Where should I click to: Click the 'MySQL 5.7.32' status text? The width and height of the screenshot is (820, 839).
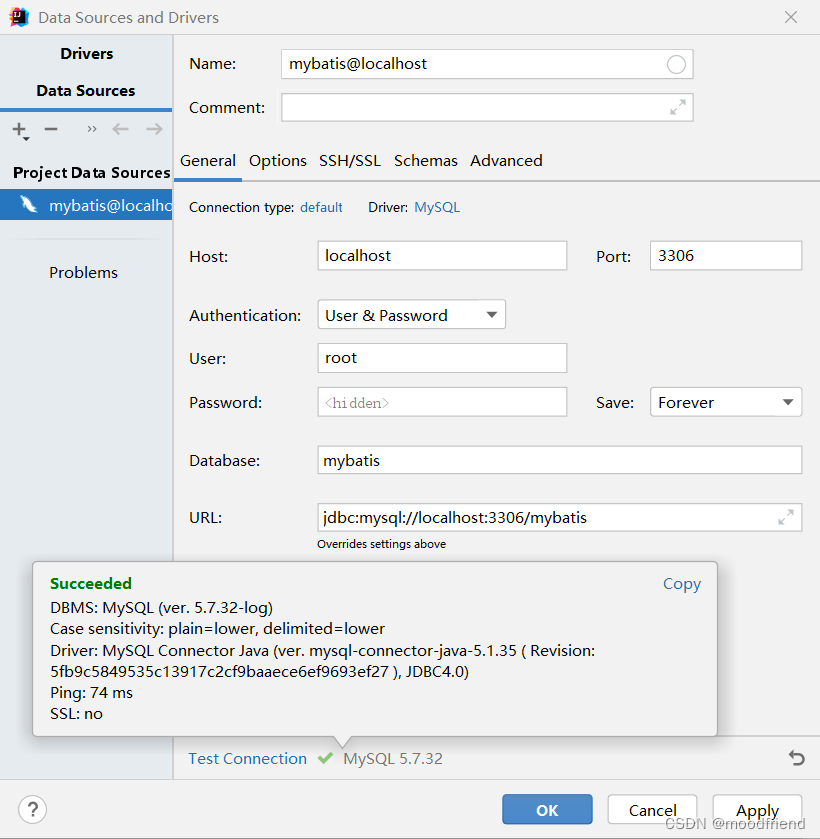tap(393, 758)
